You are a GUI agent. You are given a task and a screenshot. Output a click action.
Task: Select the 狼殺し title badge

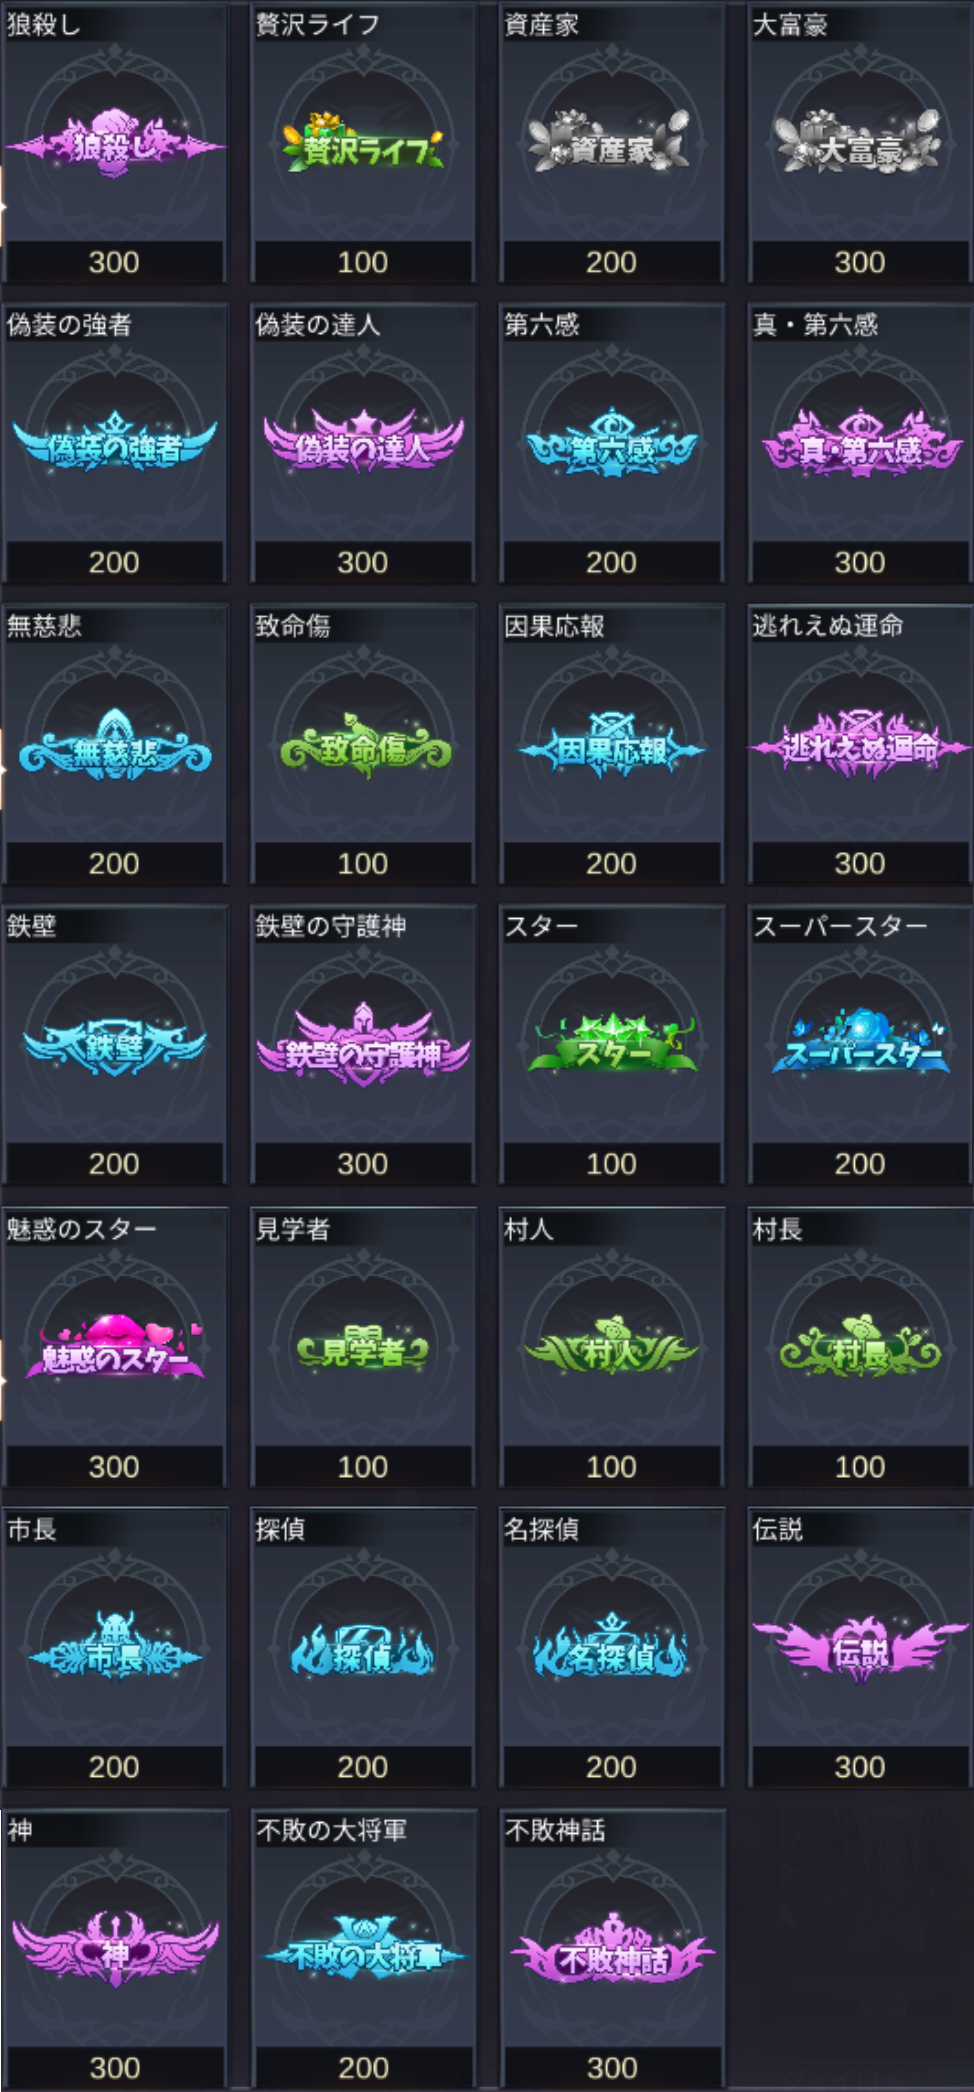coord(114,147)
